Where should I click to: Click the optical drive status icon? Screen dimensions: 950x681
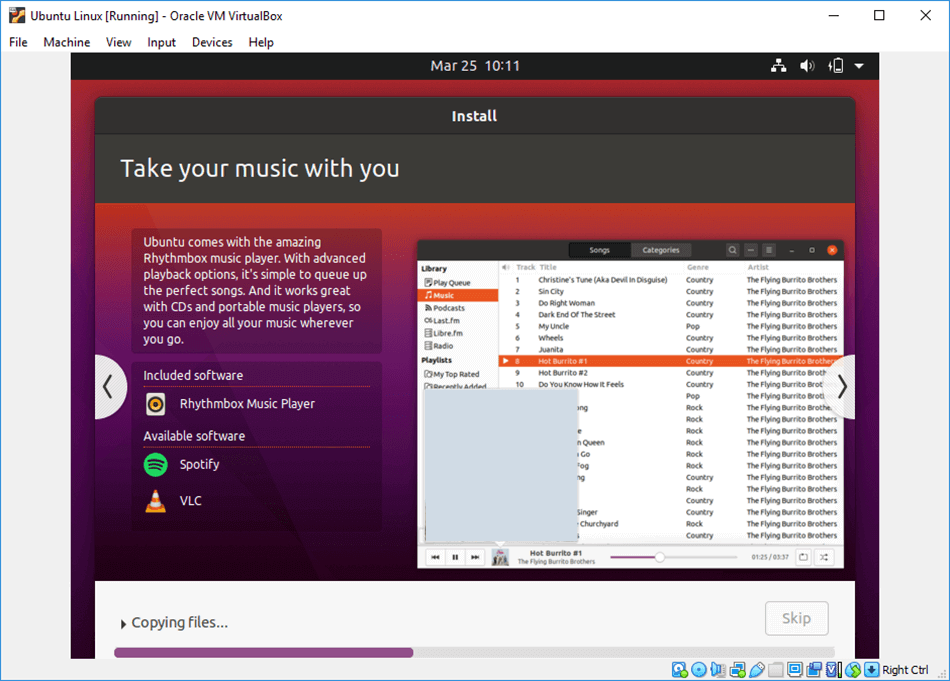click(x=699, y=669)
